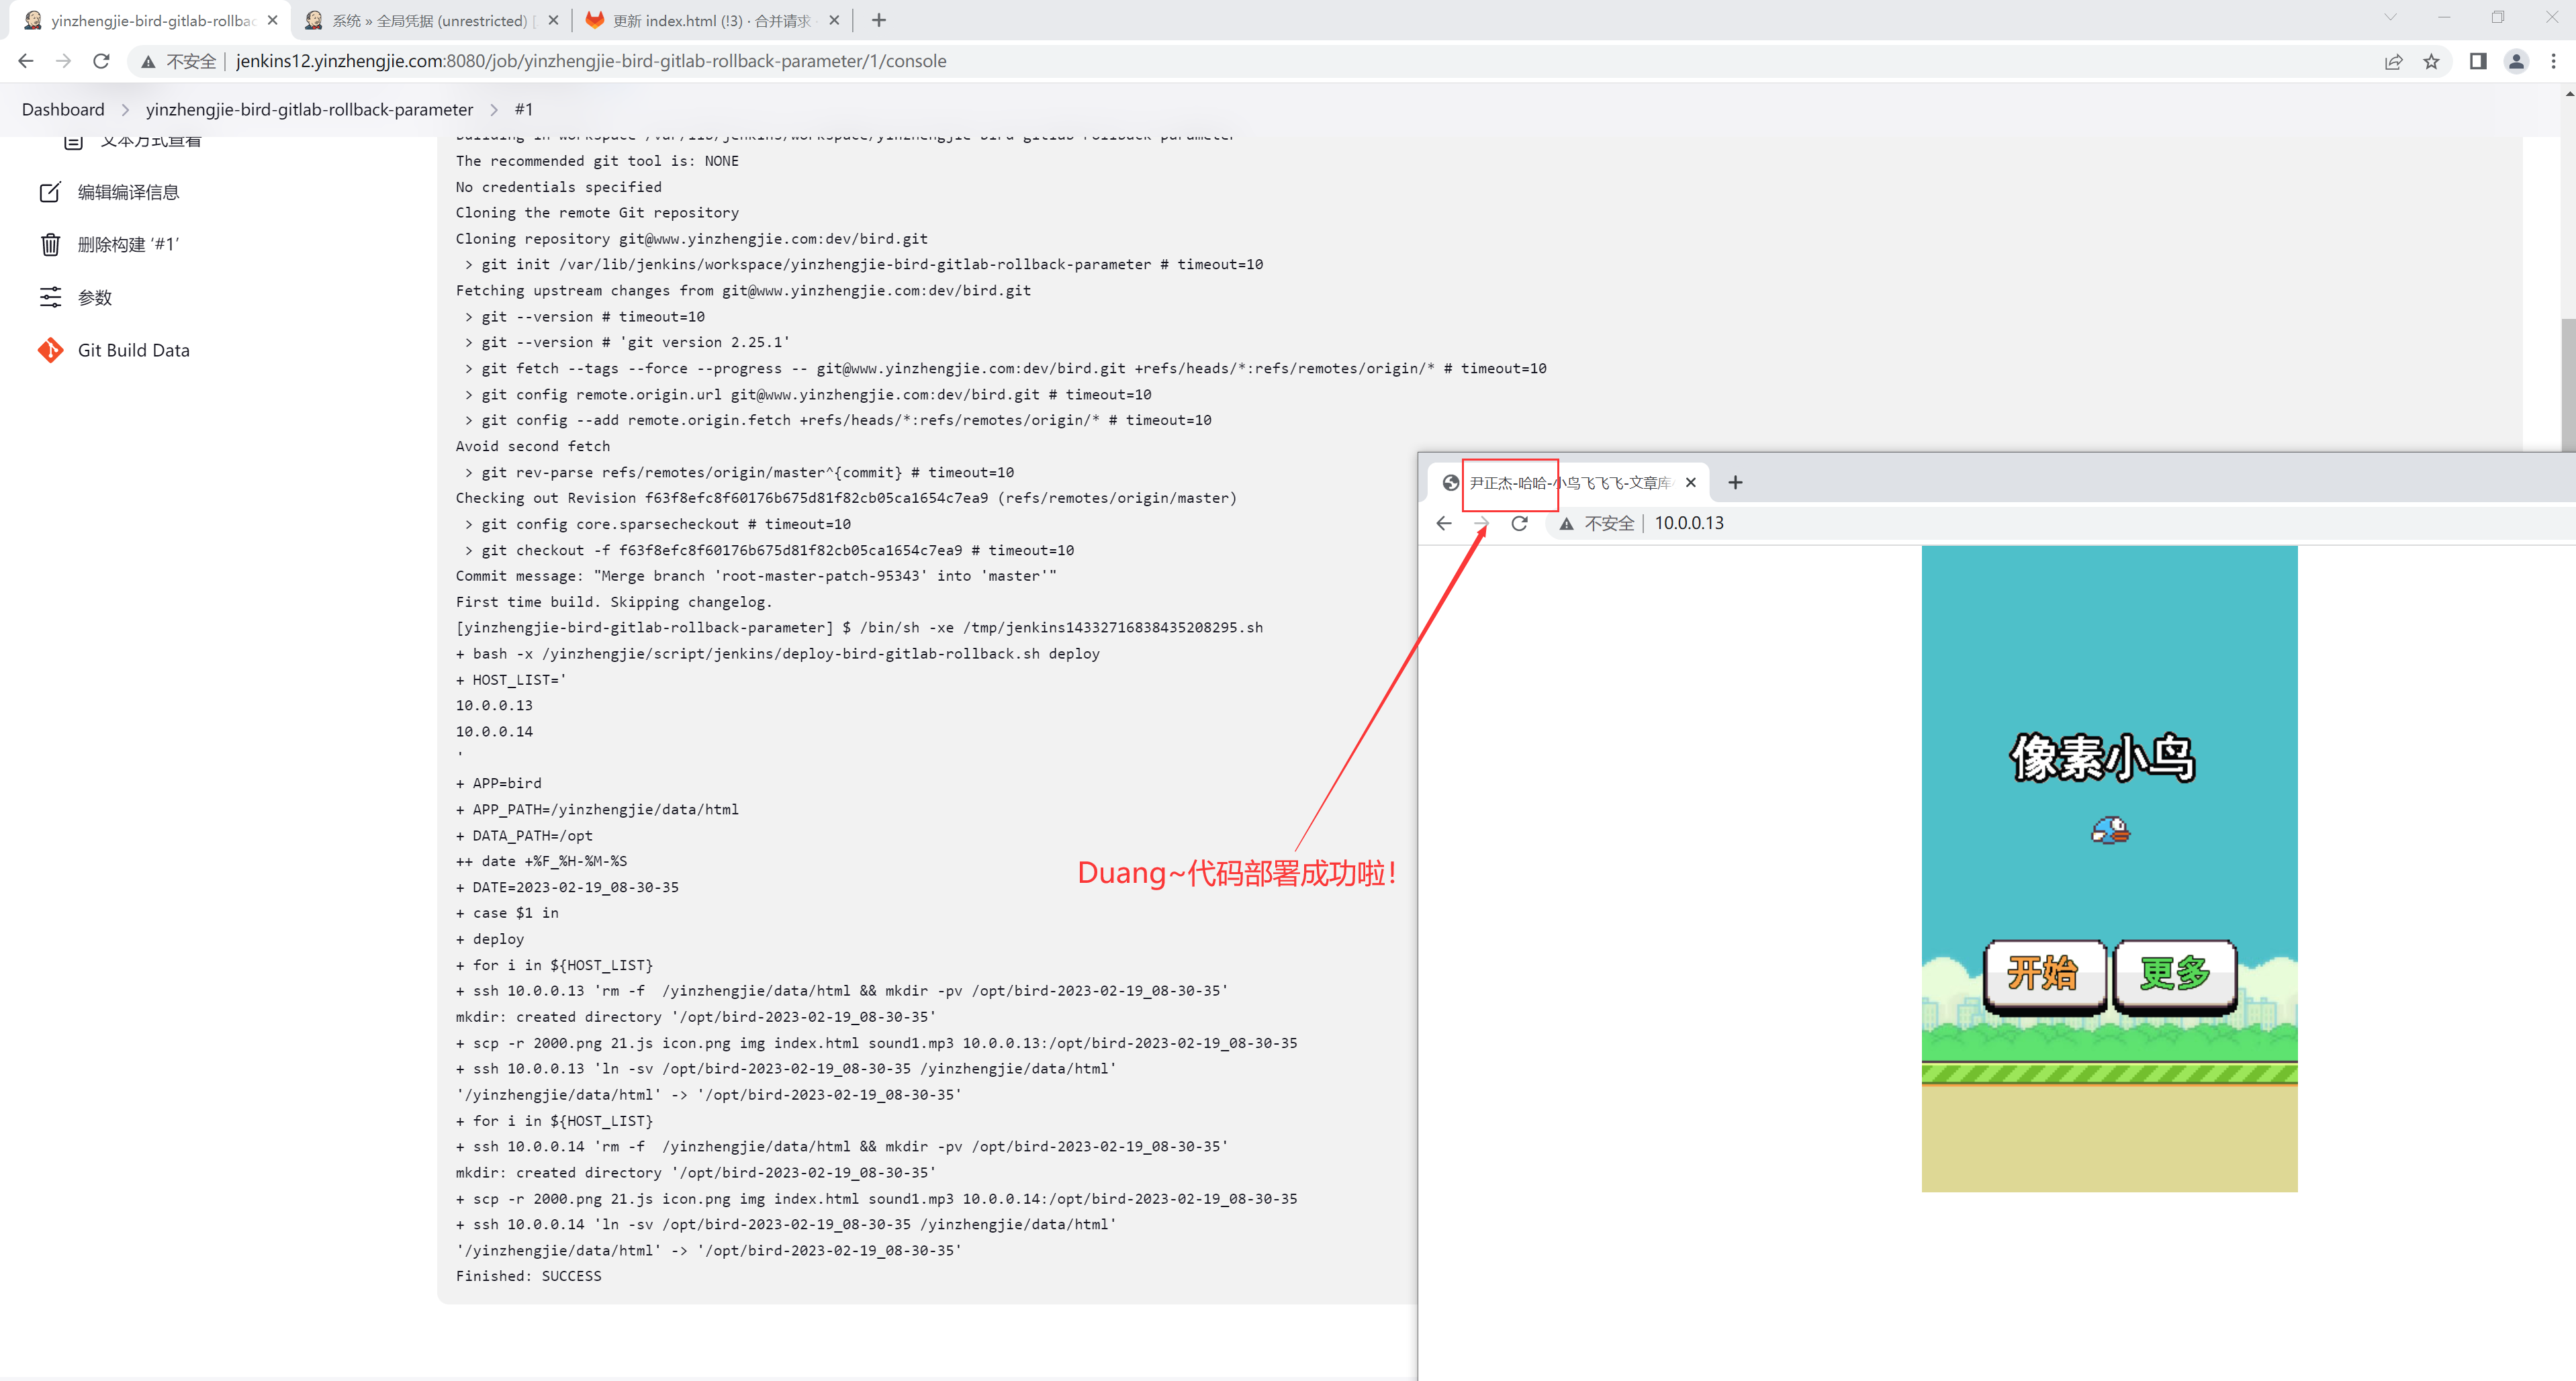Switch to the 系统 » 全局凭据 tab
Viewport: 2576px width, 1381px height.
tap(430, 20)
